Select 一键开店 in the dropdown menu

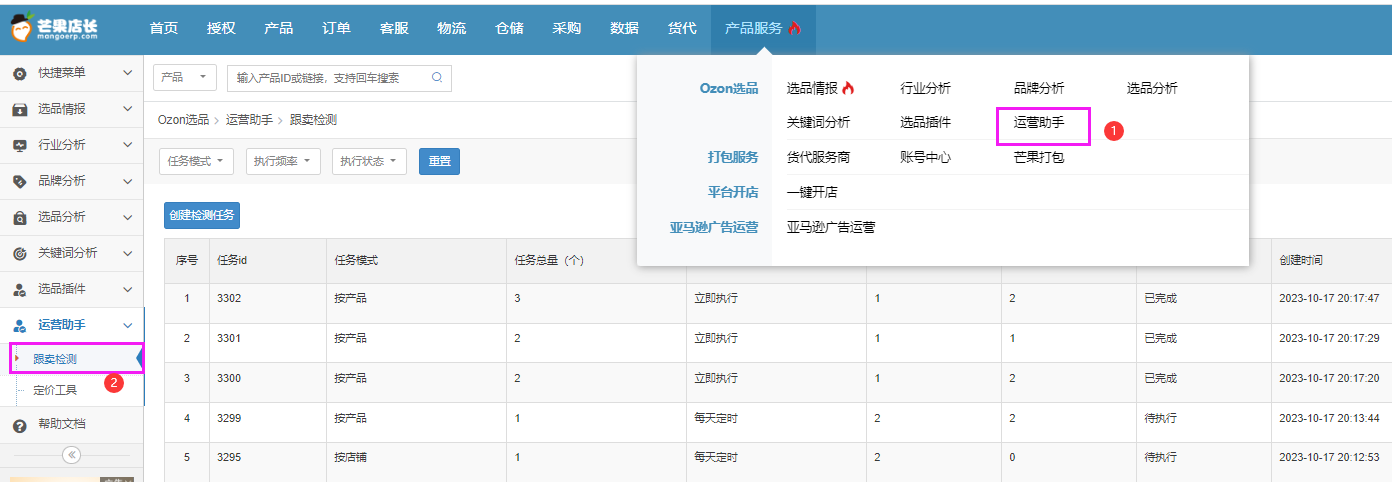(812, 192)
